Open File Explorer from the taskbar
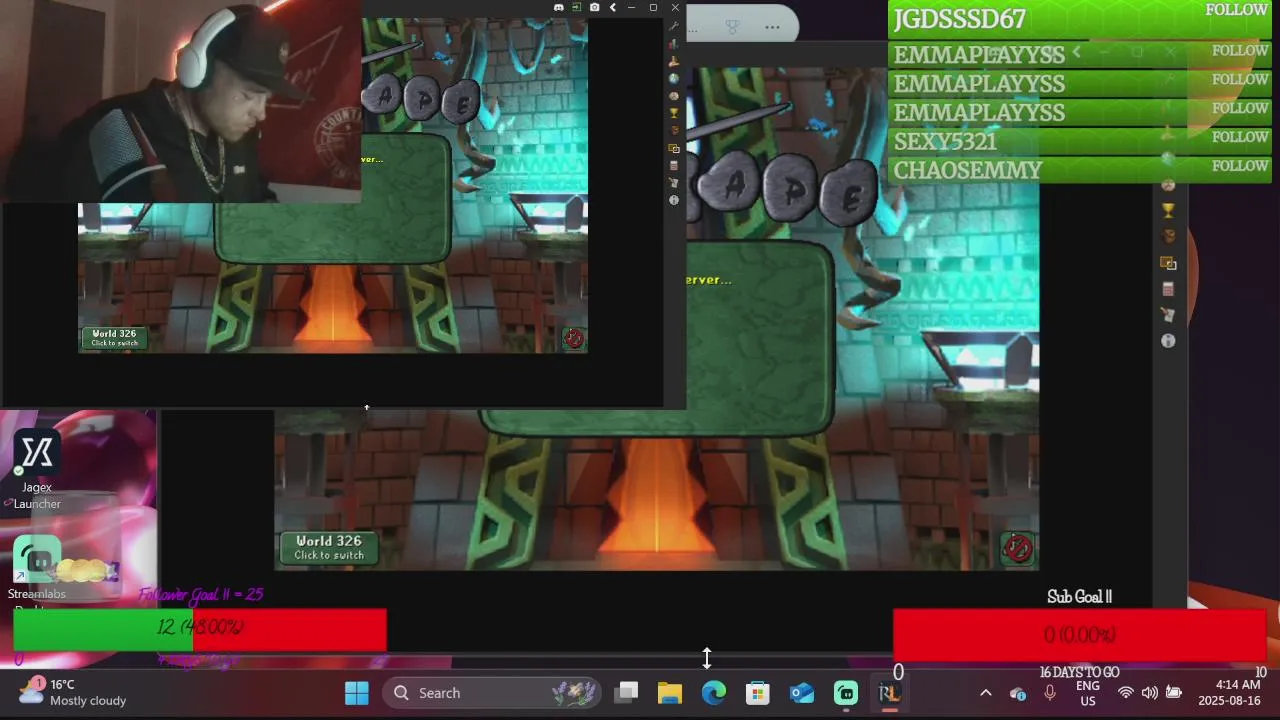The height and width of the screenshot is (720, 1280). point(670,693)
